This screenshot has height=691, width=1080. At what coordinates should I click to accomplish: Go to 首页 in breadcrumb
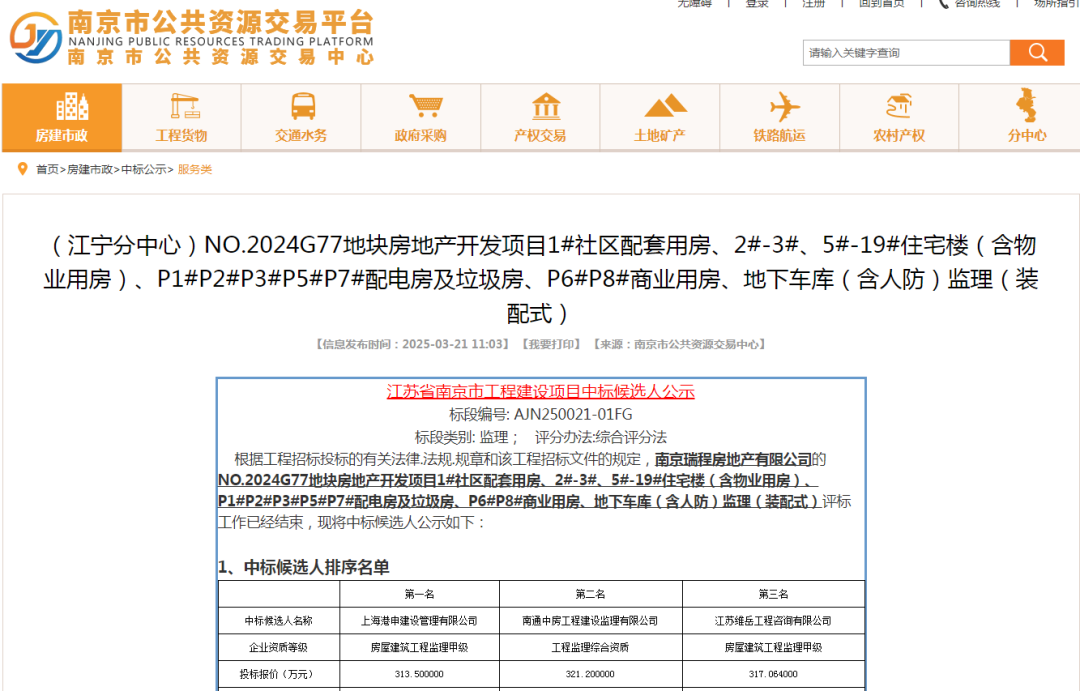(x=47, y=169)
